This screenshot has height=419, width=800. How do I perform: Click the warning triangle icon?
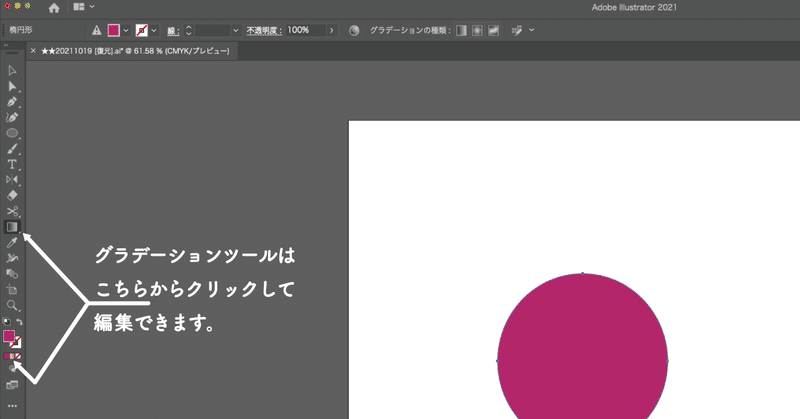click(x=96, y=31)
